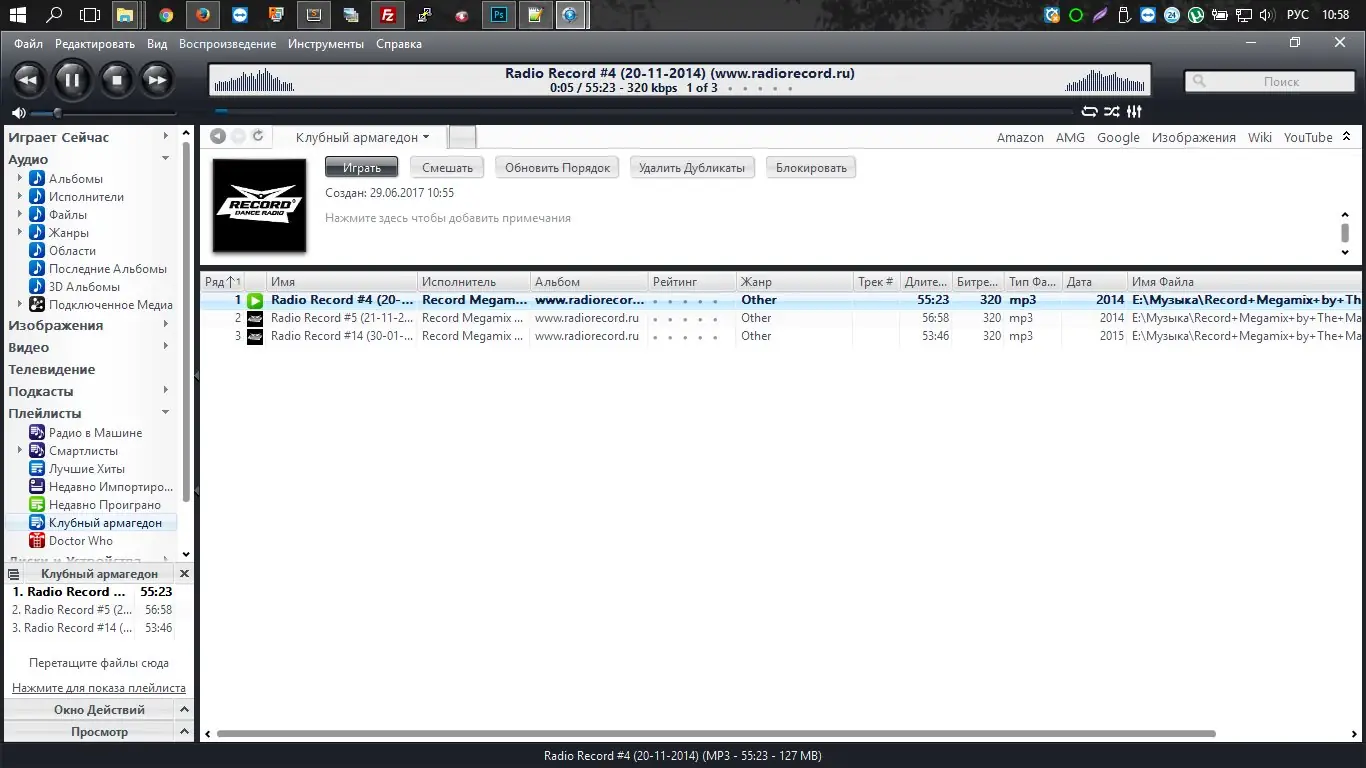The height and width of the screenshot is (768, 1366).
Task: Toggle repeat mode for playback
Action: click(x=1090, y=112)
